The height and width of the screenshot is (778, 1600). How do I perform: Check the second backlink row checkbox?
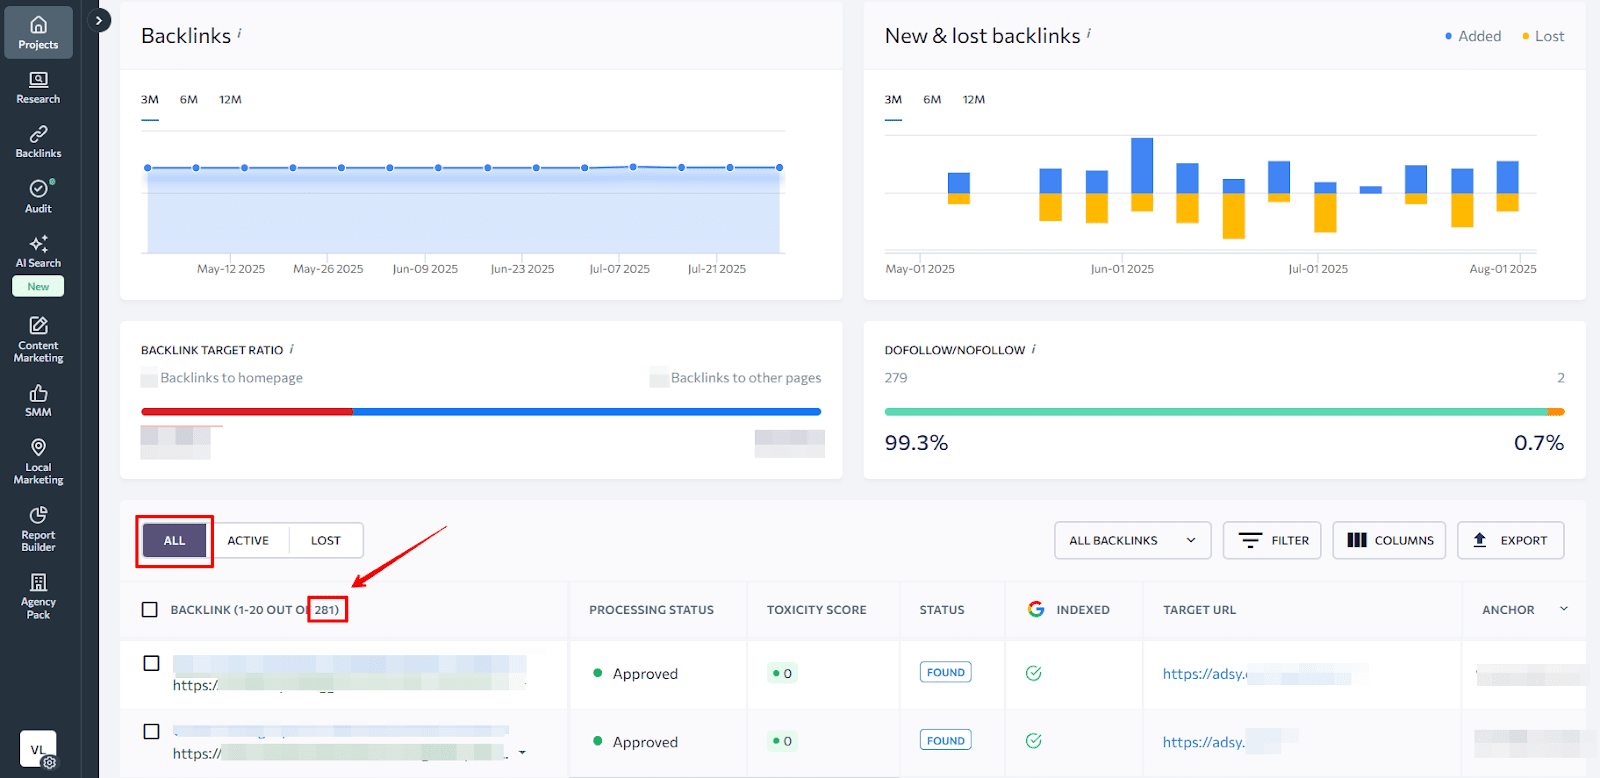[151, 731]
